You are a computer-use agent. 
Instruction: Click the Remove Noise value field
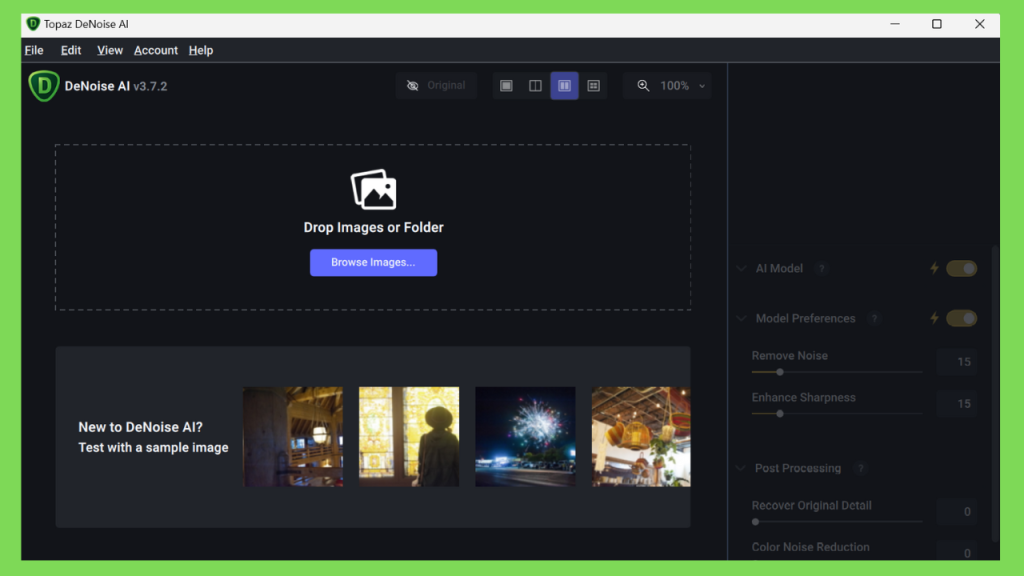pos(957,362)
